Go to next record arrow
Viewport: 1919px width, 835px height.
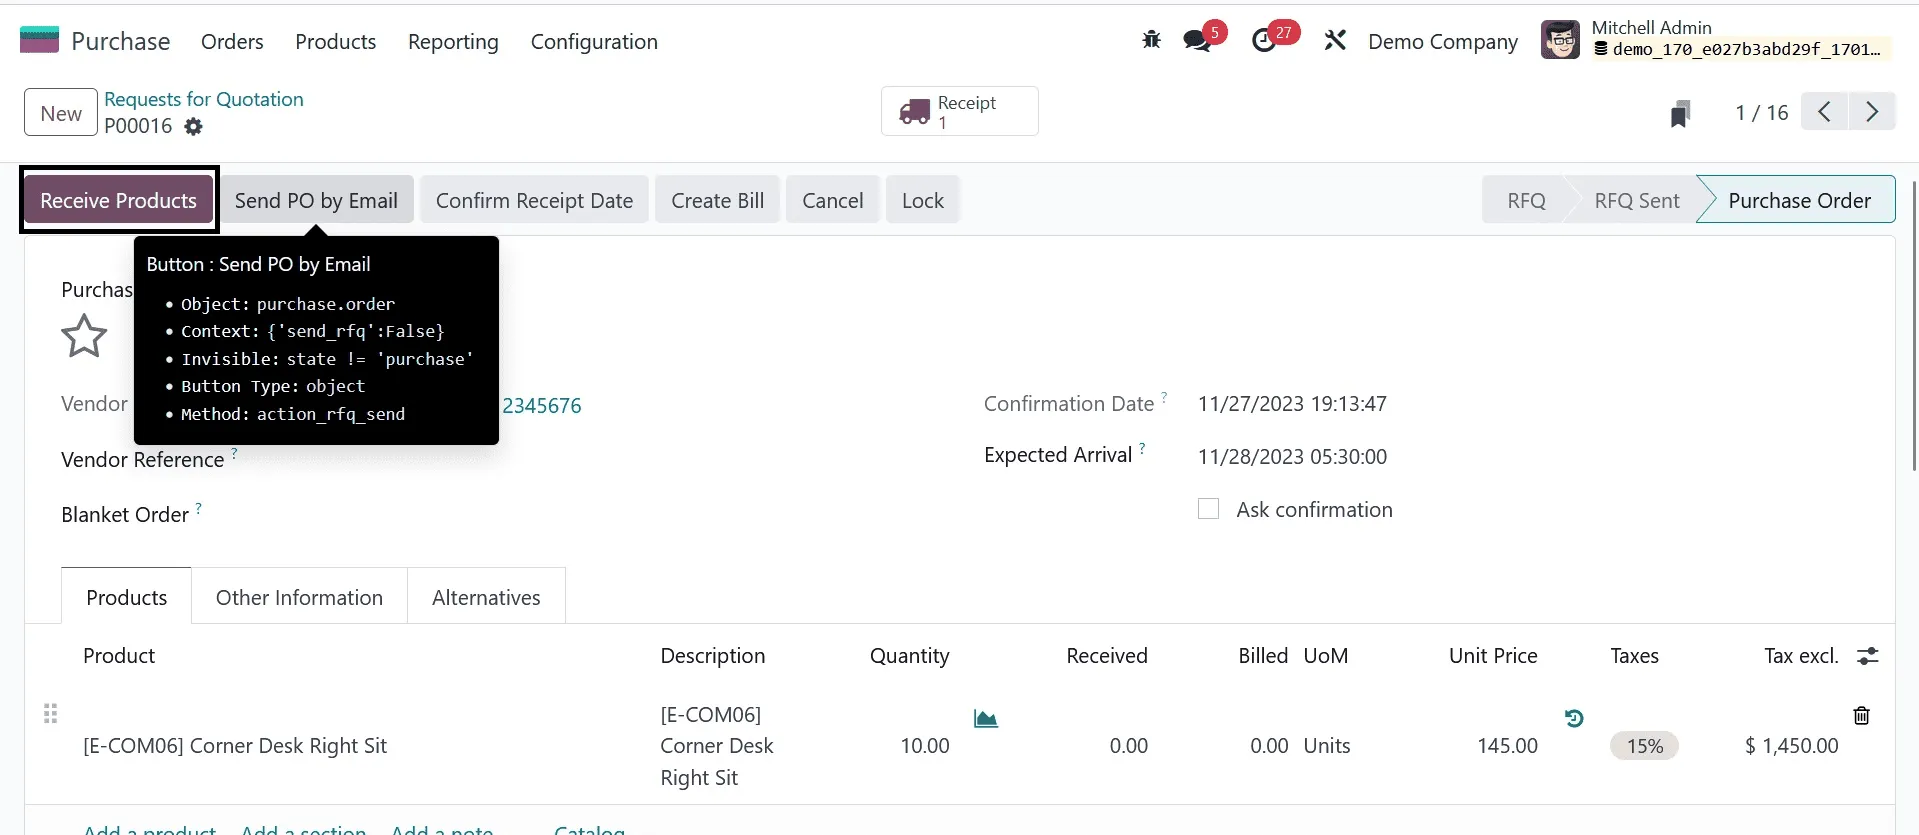[x=1872, y=111]
